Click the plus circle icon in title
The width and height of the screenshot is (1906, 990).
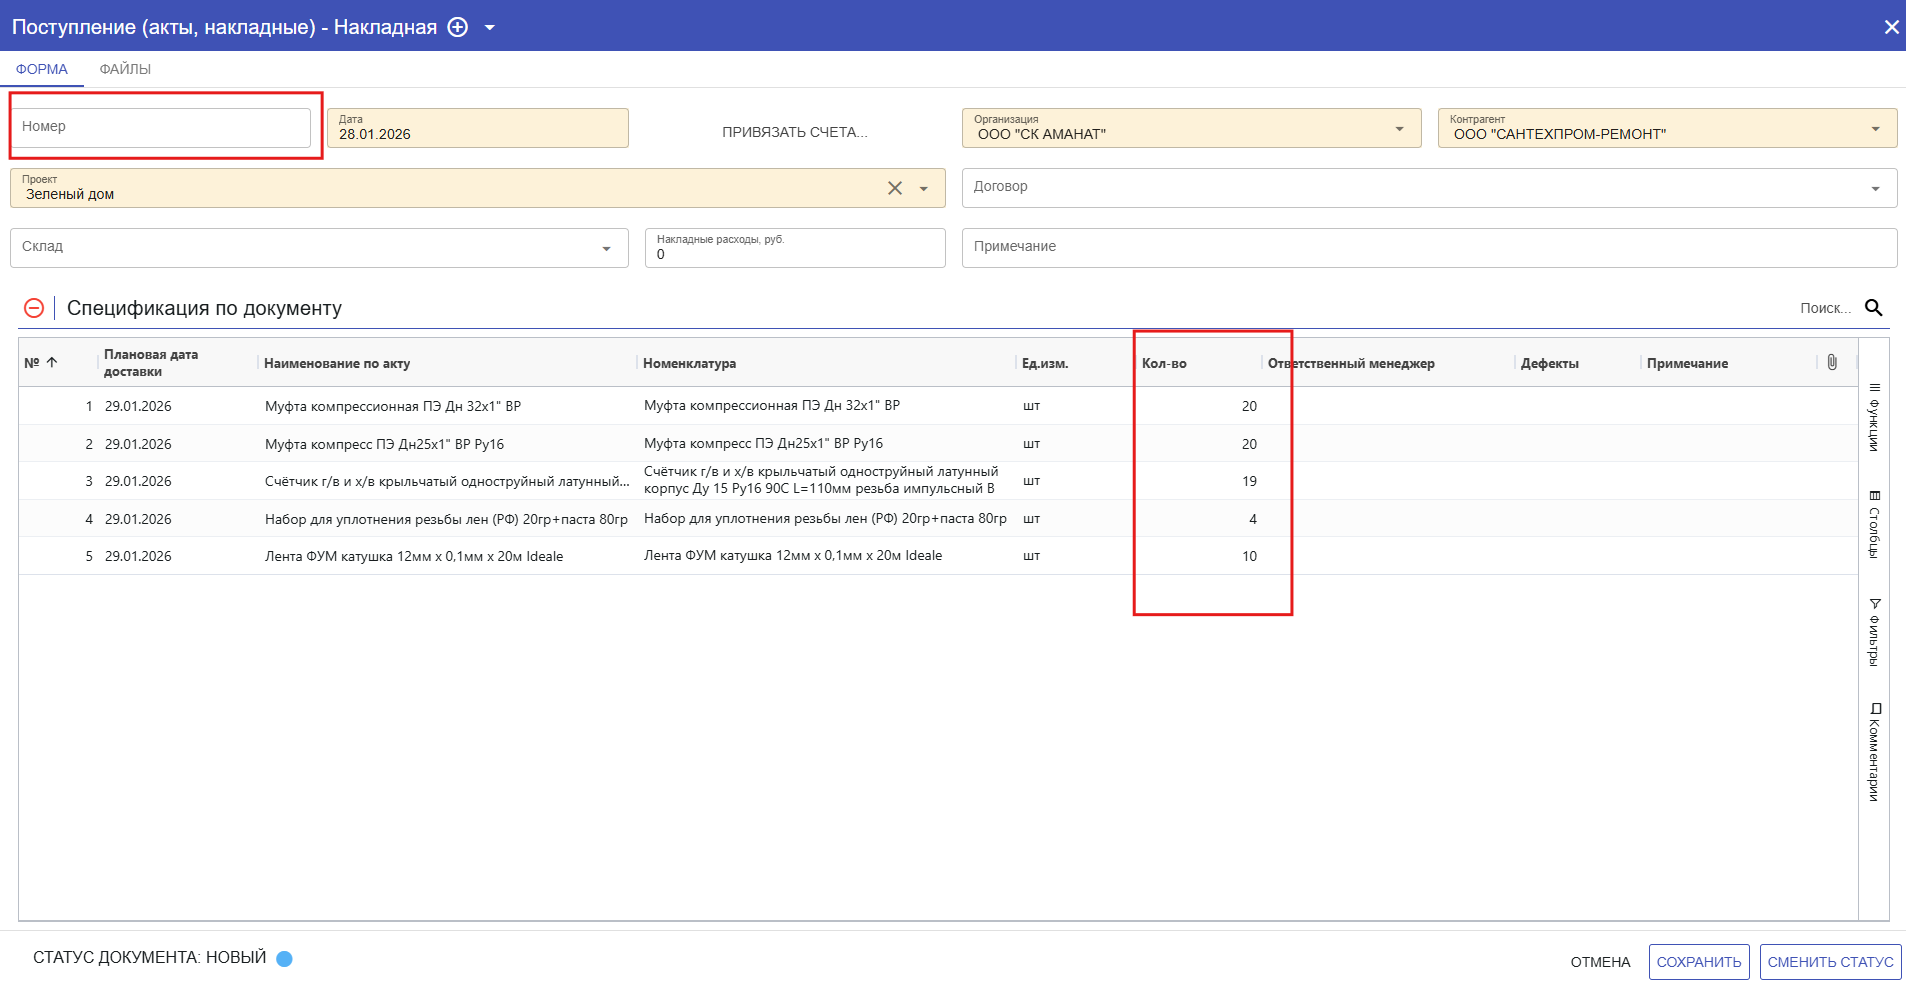(457, 27)
